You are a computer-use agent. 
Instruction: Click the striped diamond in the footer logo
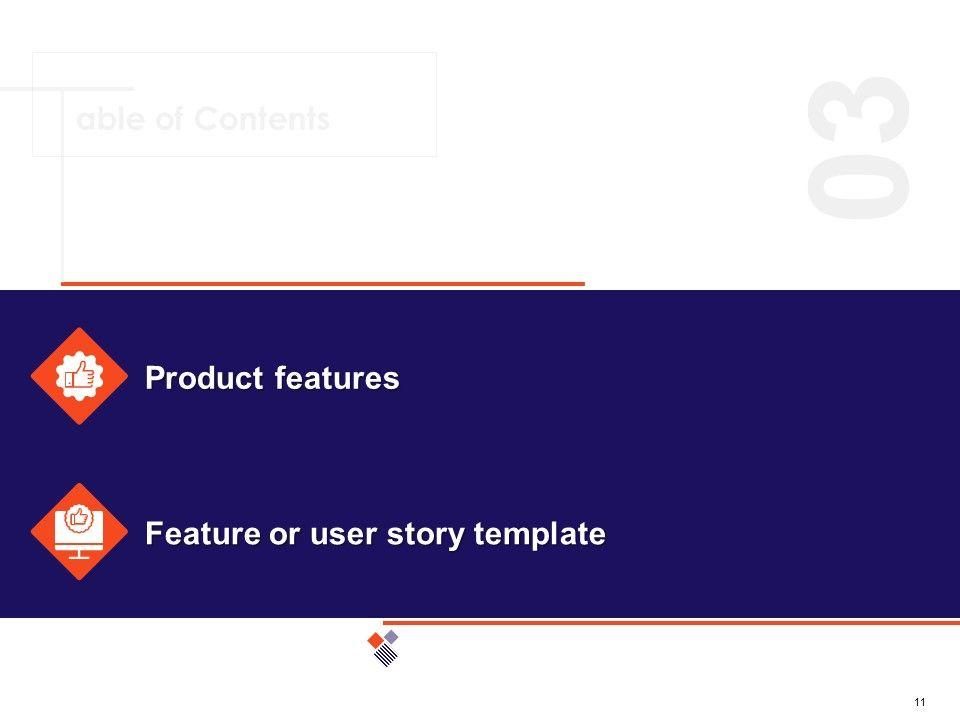click(386, 655)
